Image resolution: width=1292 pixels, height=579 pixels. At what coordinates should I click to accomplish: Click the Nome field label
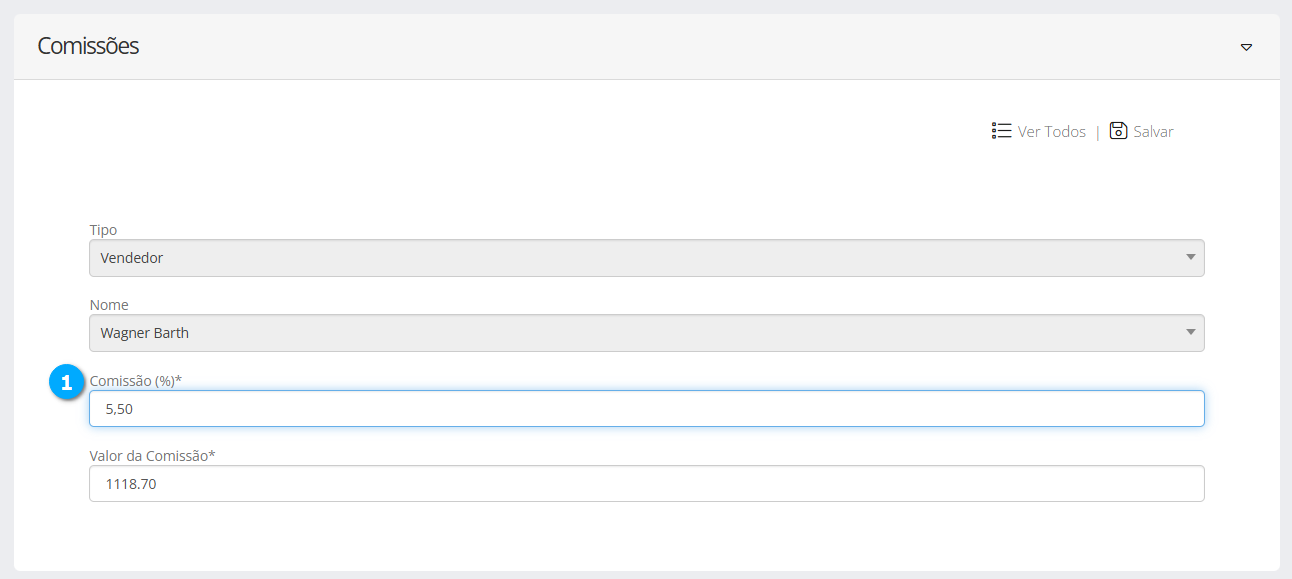(109, 305)
